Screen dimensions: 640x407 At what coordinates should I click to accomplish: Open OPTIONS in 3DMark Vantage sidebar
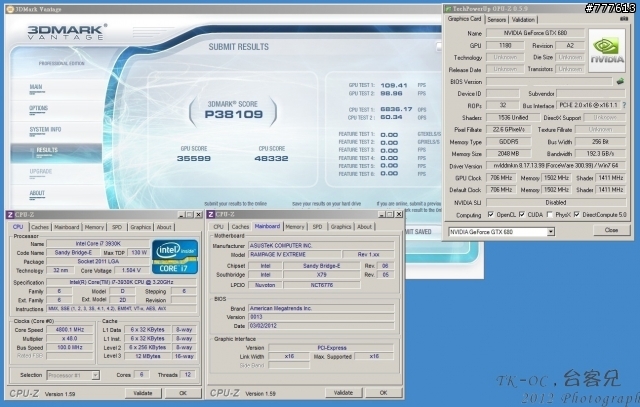click(38, 108)
